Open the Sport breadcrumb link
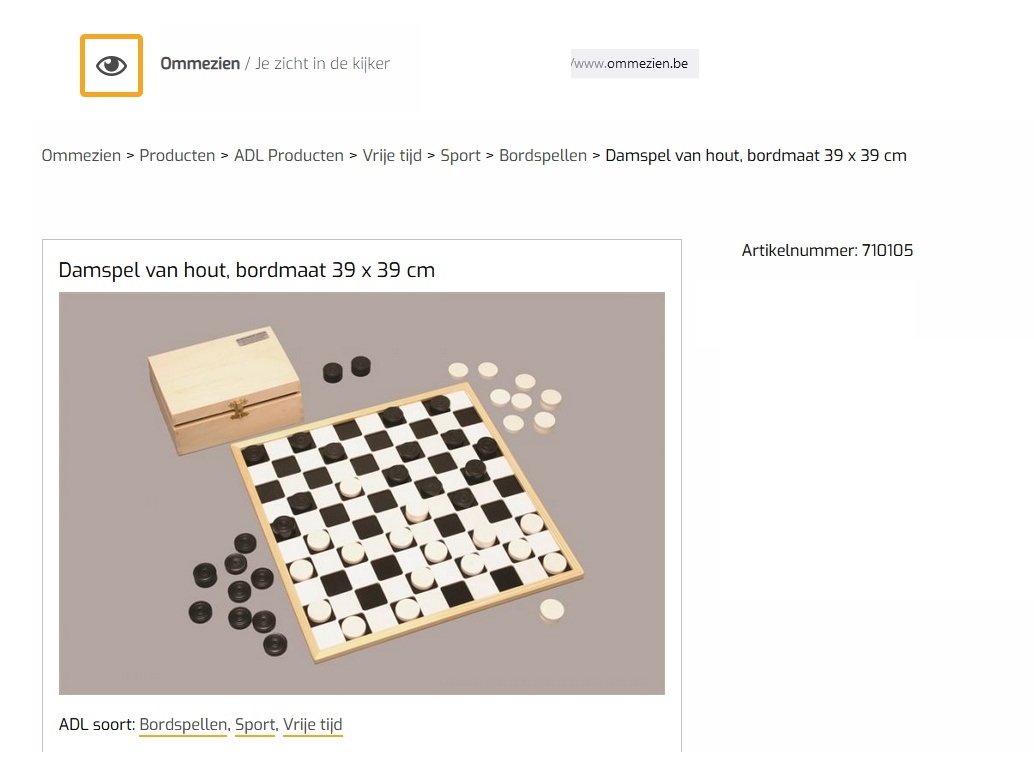This screenshot has width=1034, height=769. click(x=460, y=156)
